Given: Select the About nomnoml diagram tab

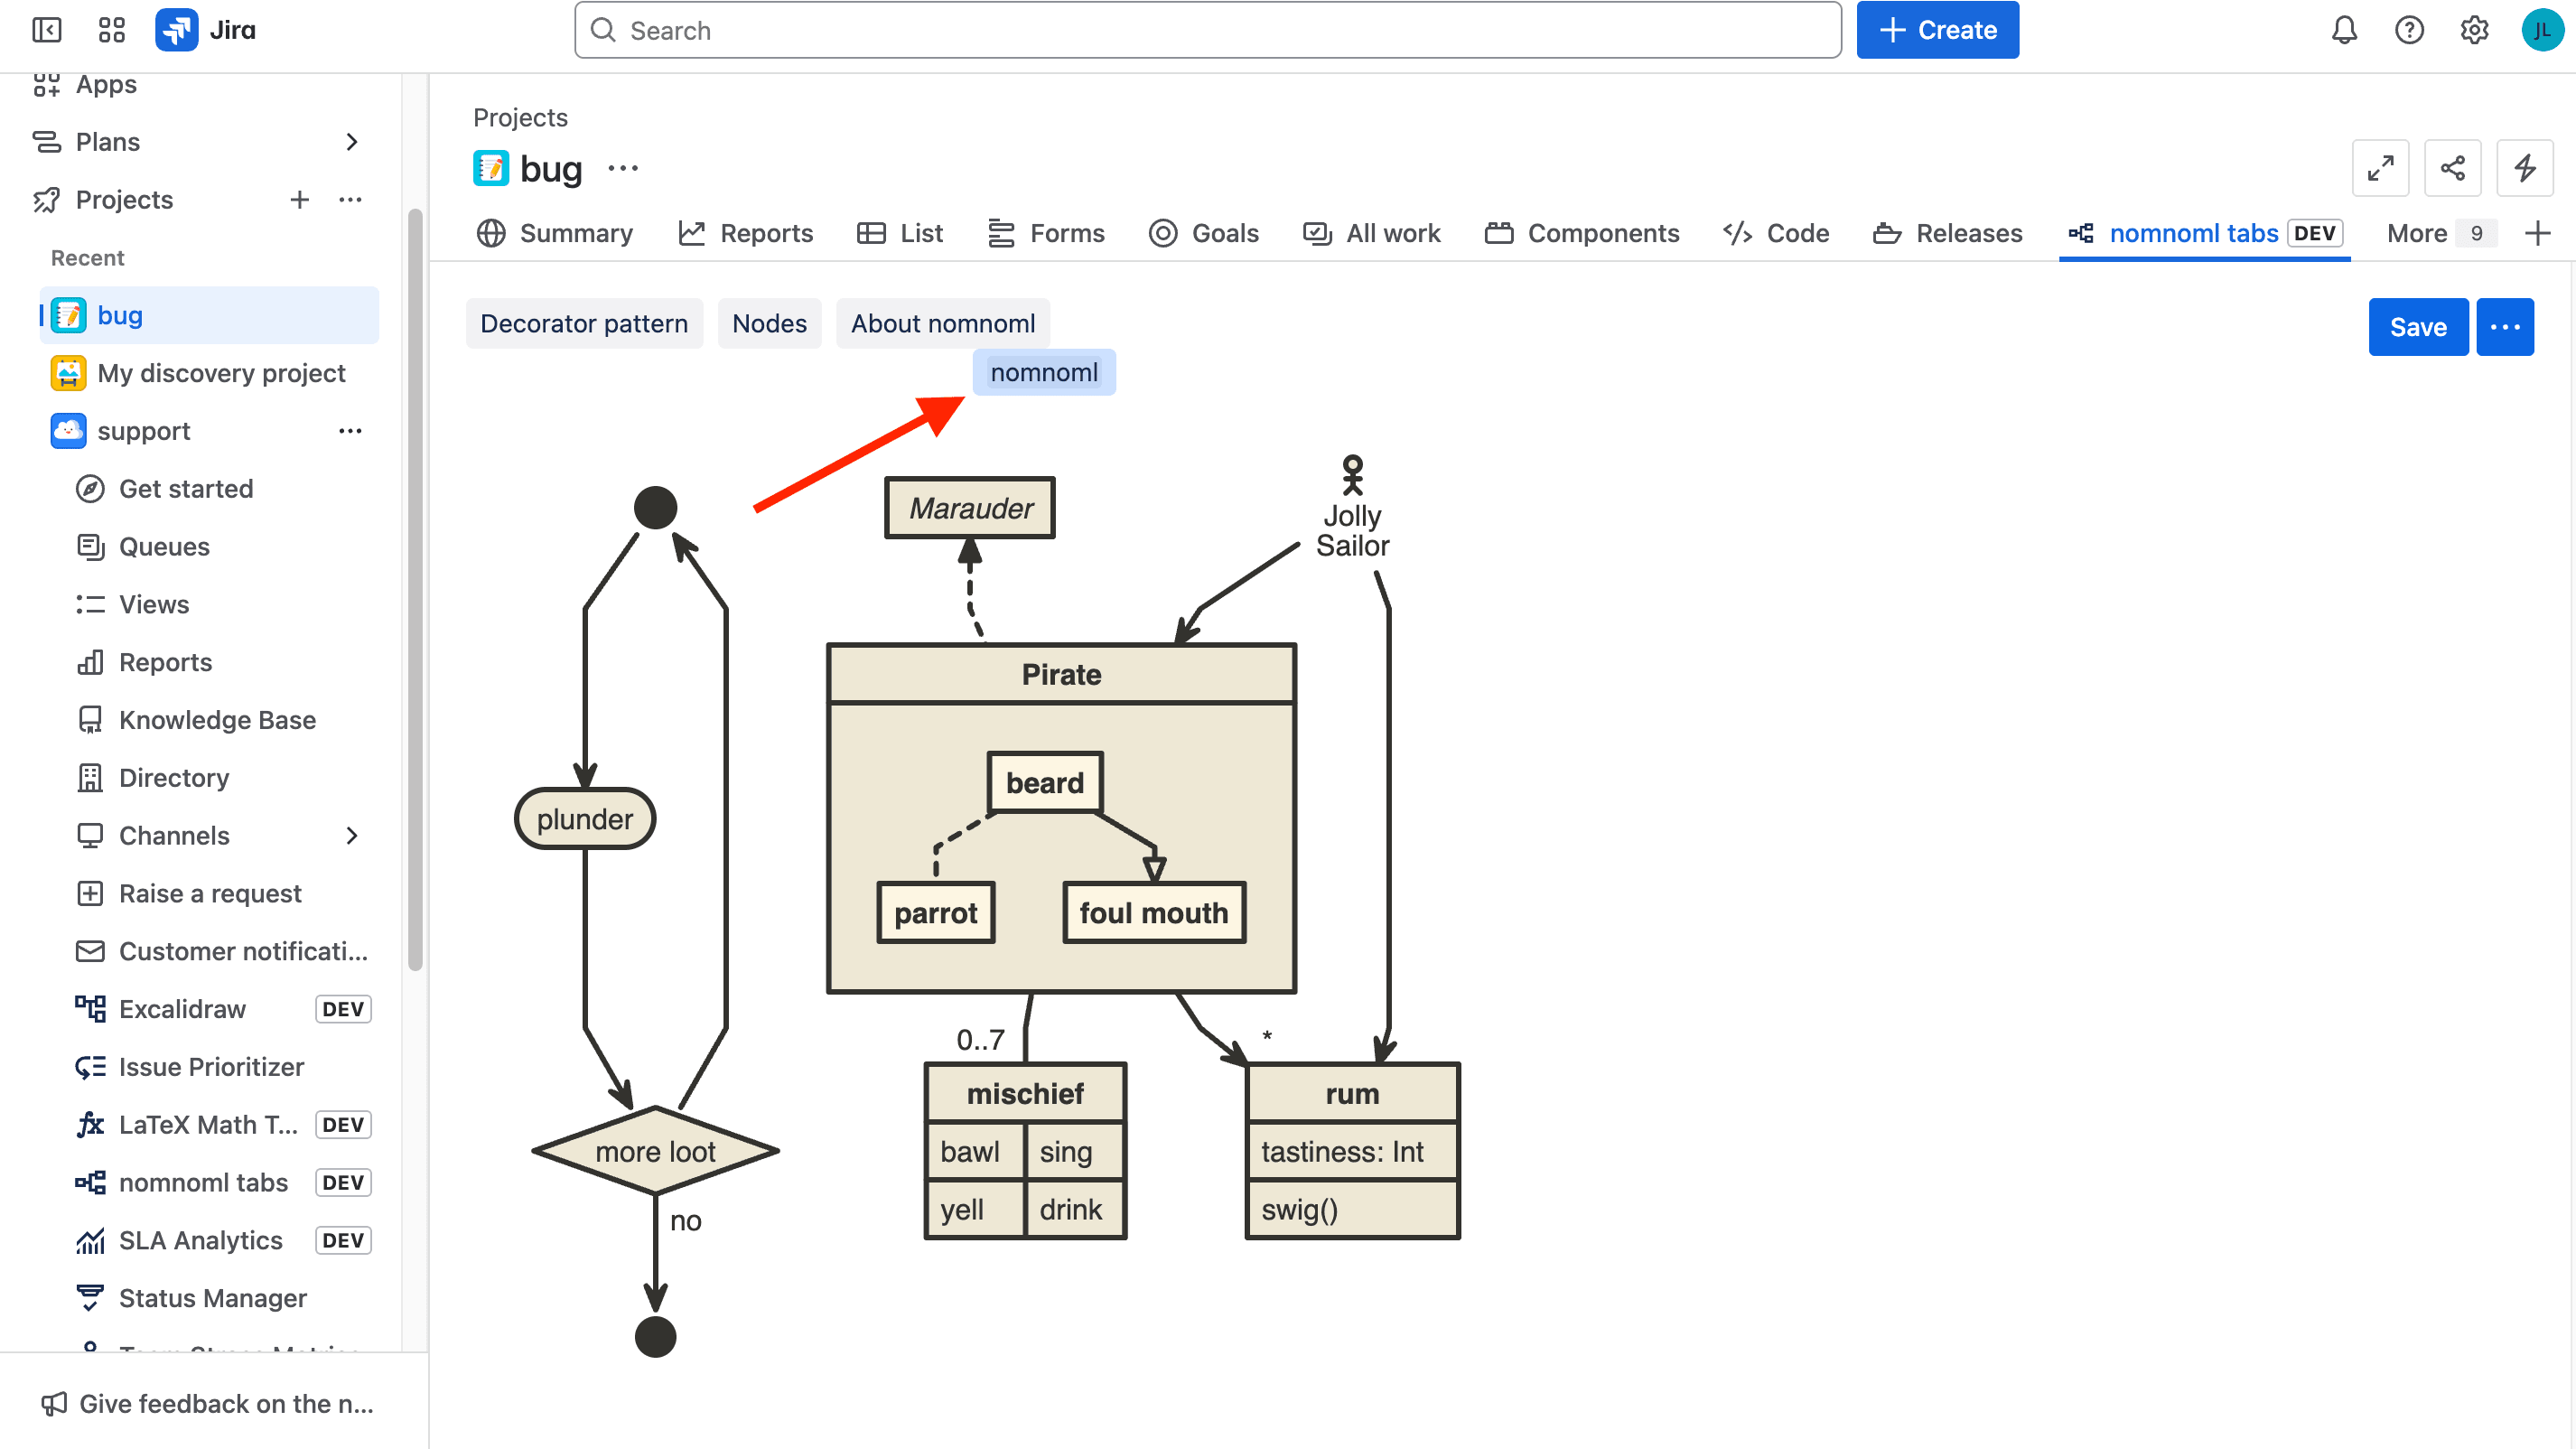Looking at the screenshot, I should point(942,324).
